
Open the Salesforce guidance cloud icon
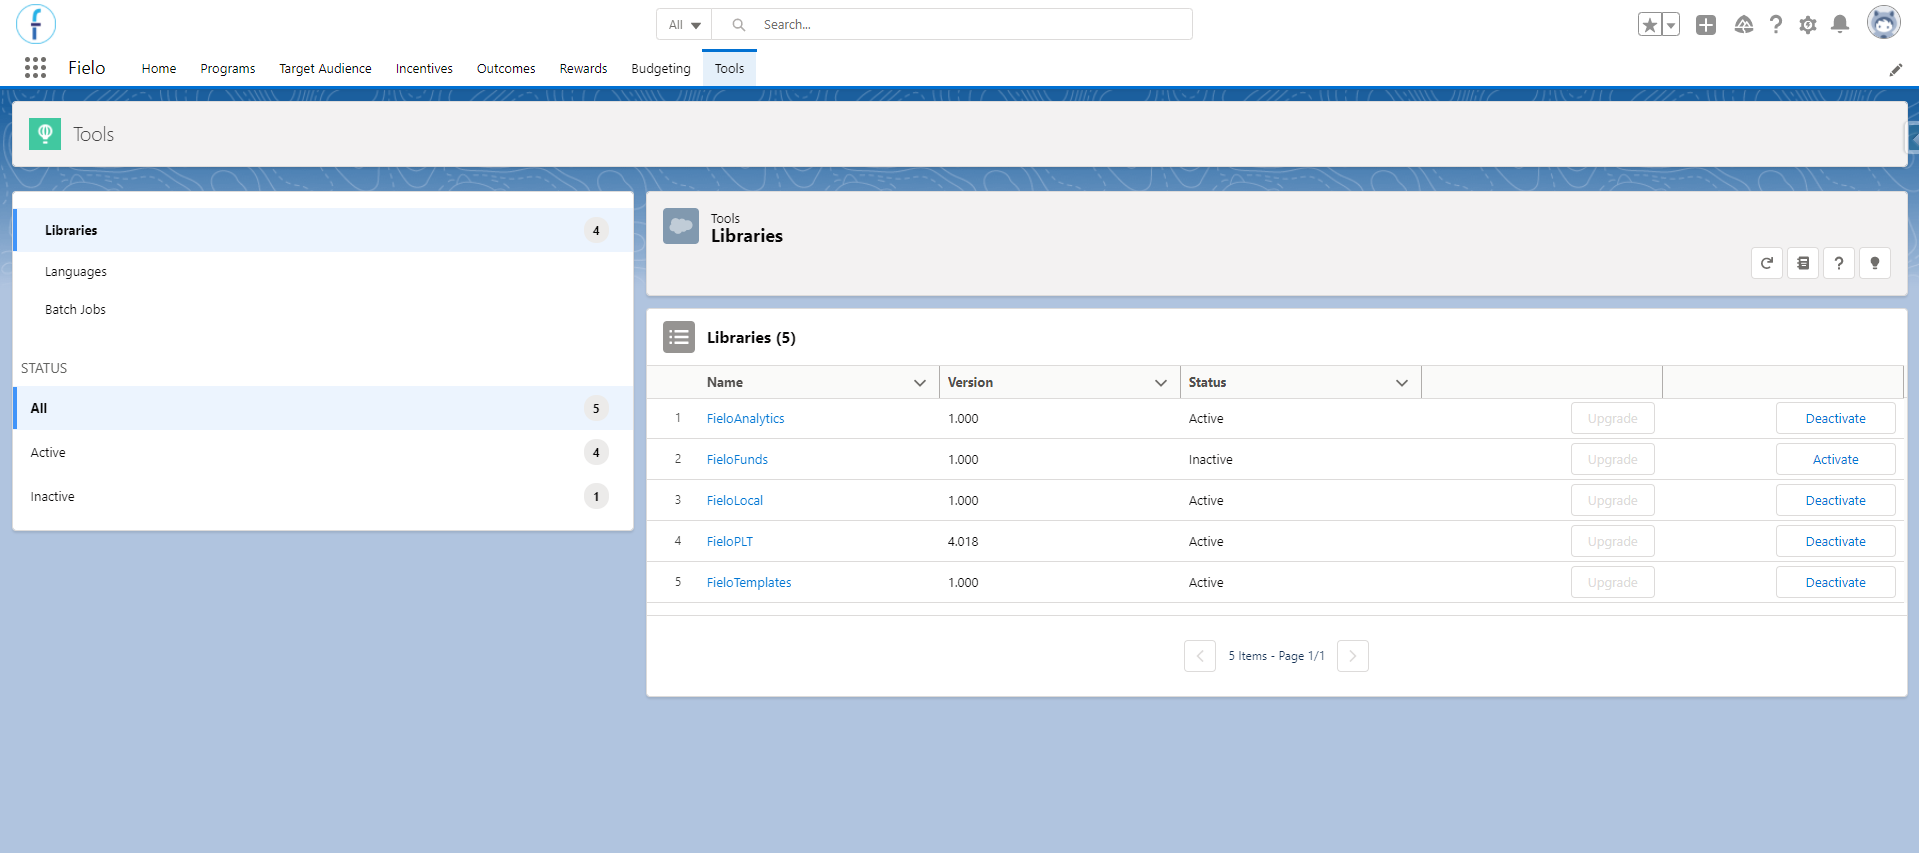[x=1744, y=25]
